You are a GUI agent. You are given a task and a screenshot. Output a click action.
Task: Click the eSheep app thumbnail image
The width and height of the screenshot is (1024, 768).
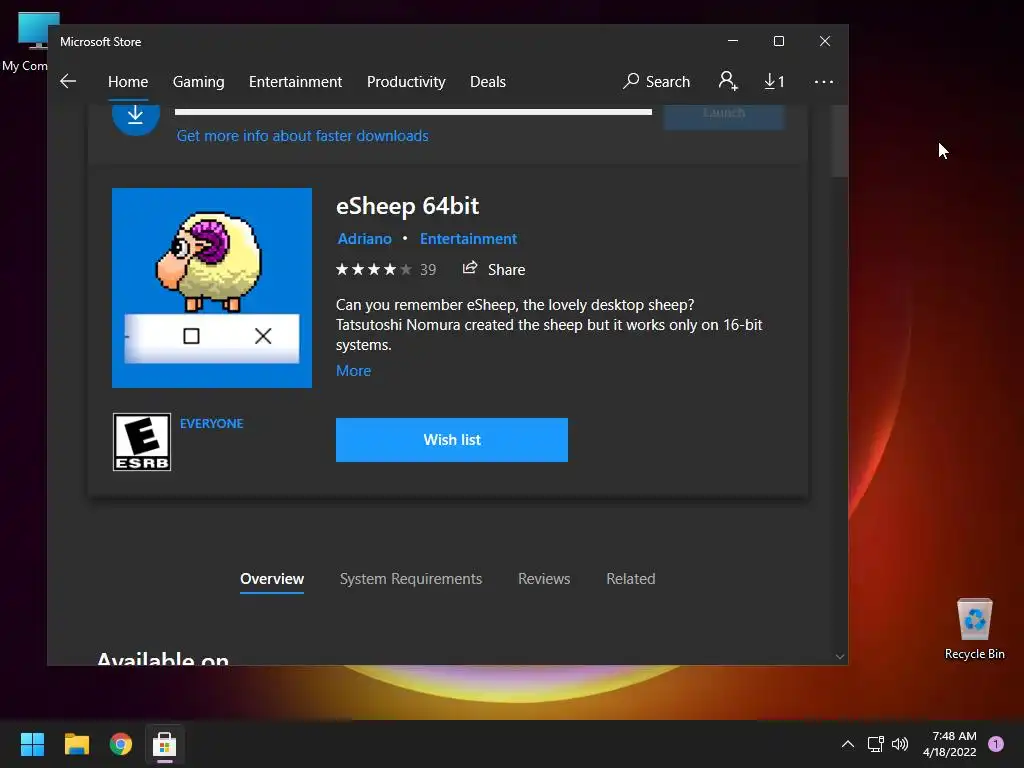click(x=212, y=288)
